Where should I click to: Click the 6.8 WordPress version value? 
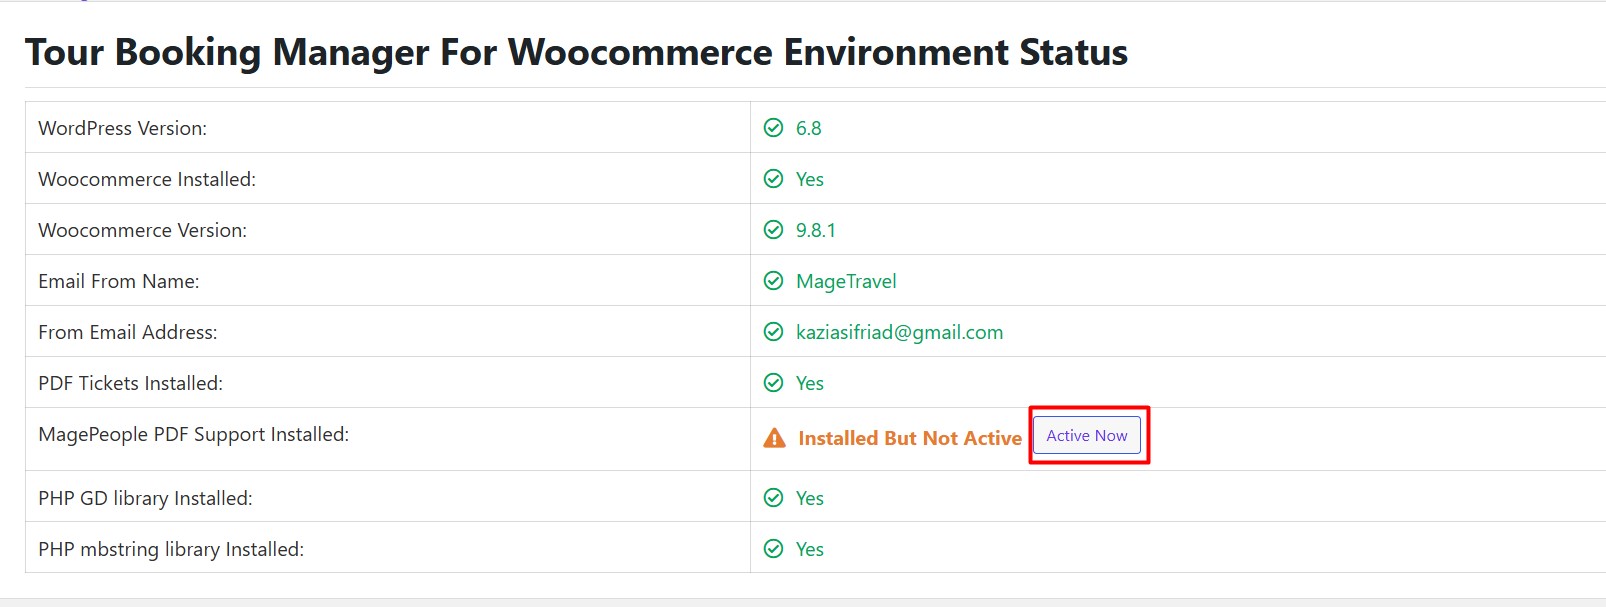(809, 128)
